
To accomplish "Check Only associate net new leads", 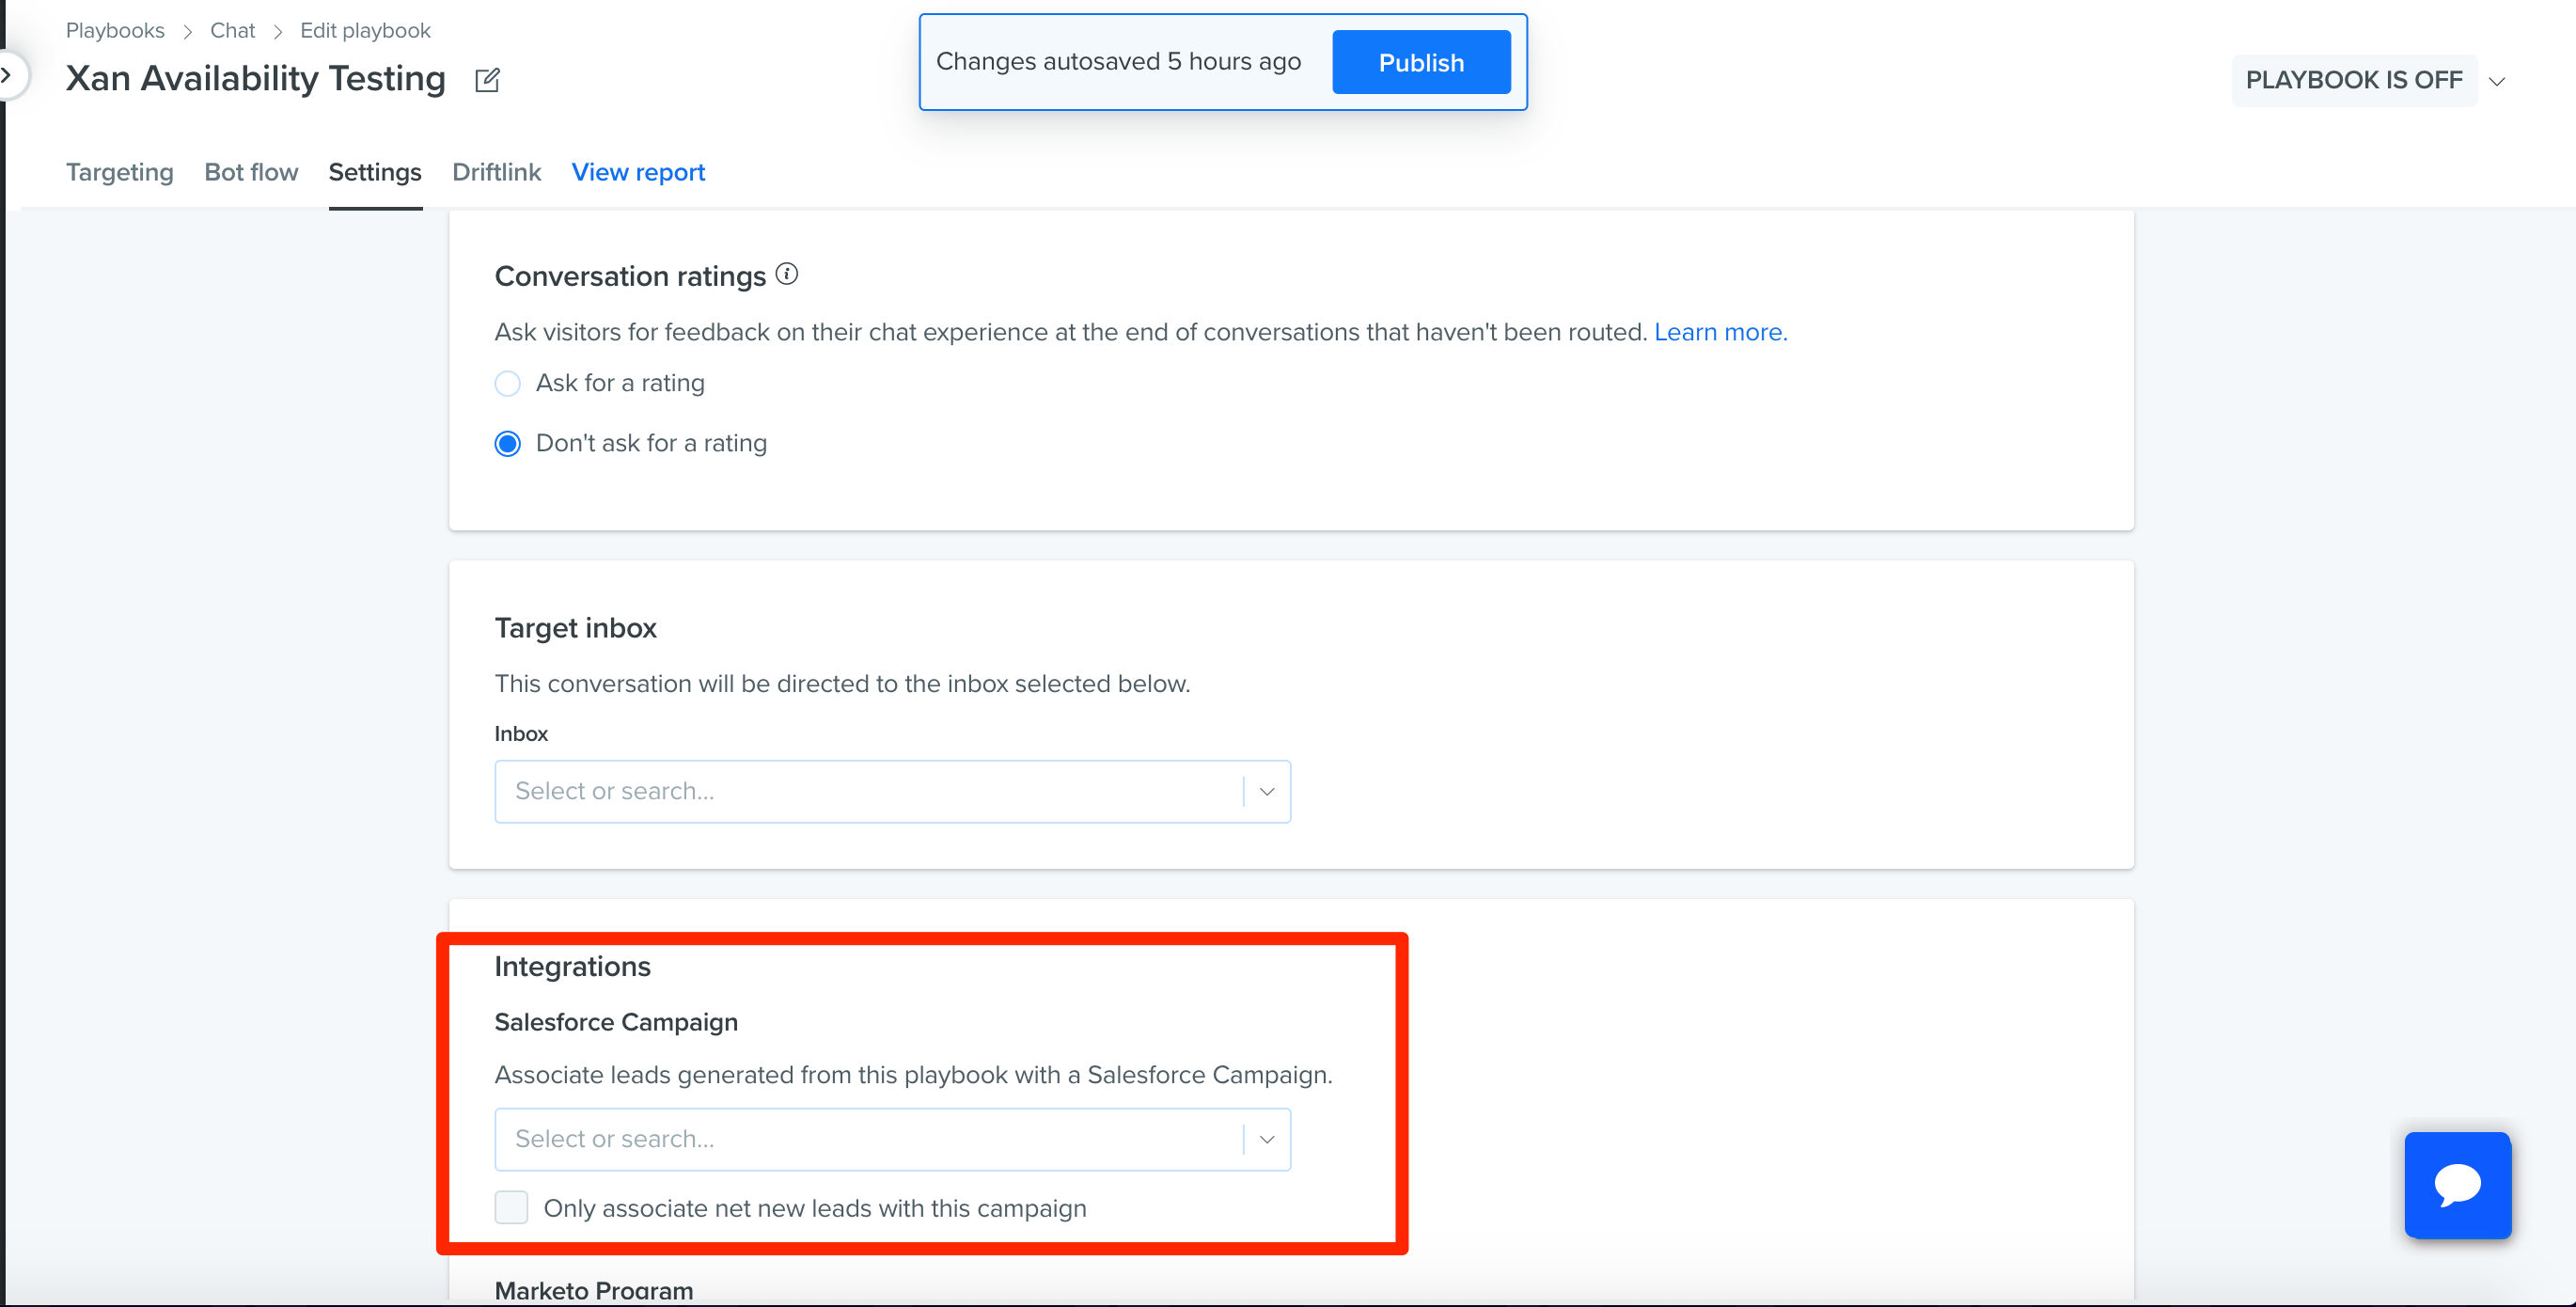I will pyautogui.click(x=511, y=1208).
